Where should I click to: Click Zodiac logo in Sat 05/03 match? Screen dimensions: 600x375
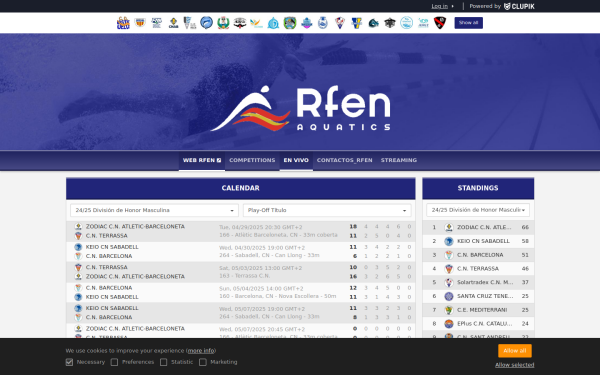coord(78,276)
